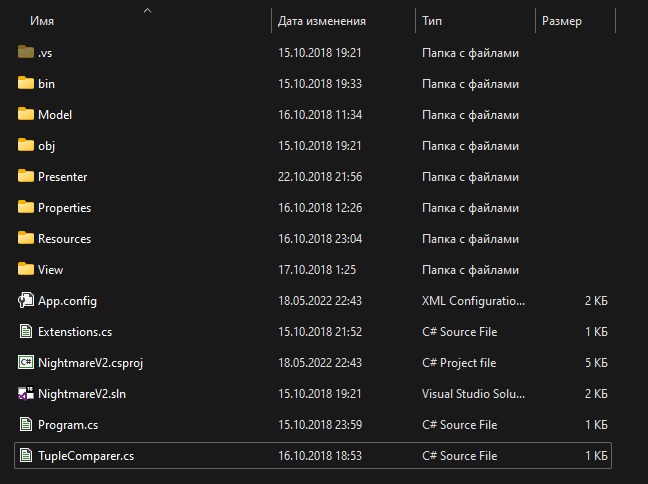The image size is (648, 484).
Task: Click the Тип column header
Action: (432, 21)
